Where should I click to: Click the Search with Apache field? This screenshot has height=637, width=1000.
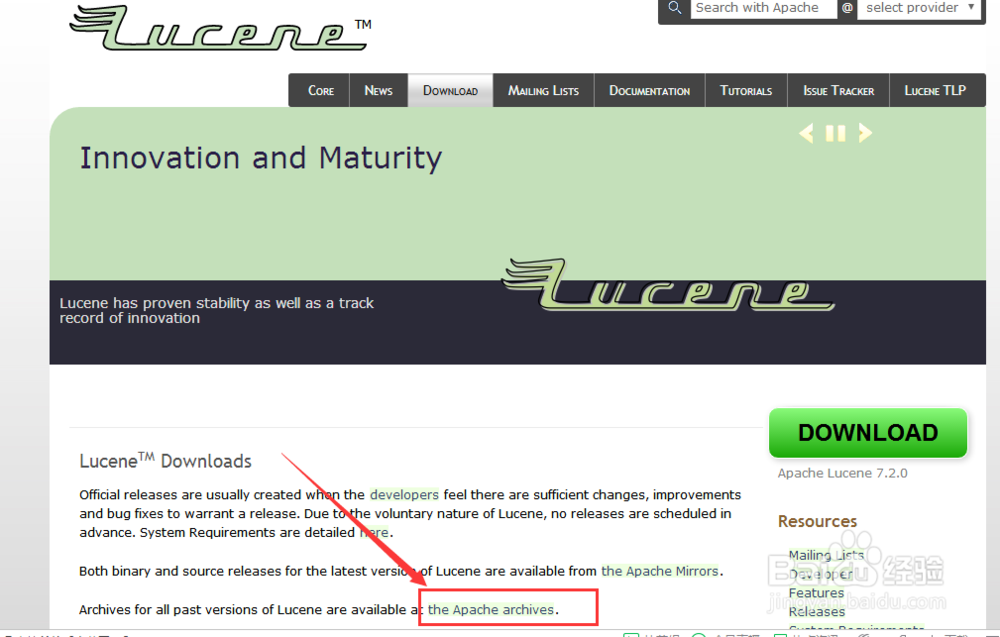pyautogui.click(x=763, y=8)
